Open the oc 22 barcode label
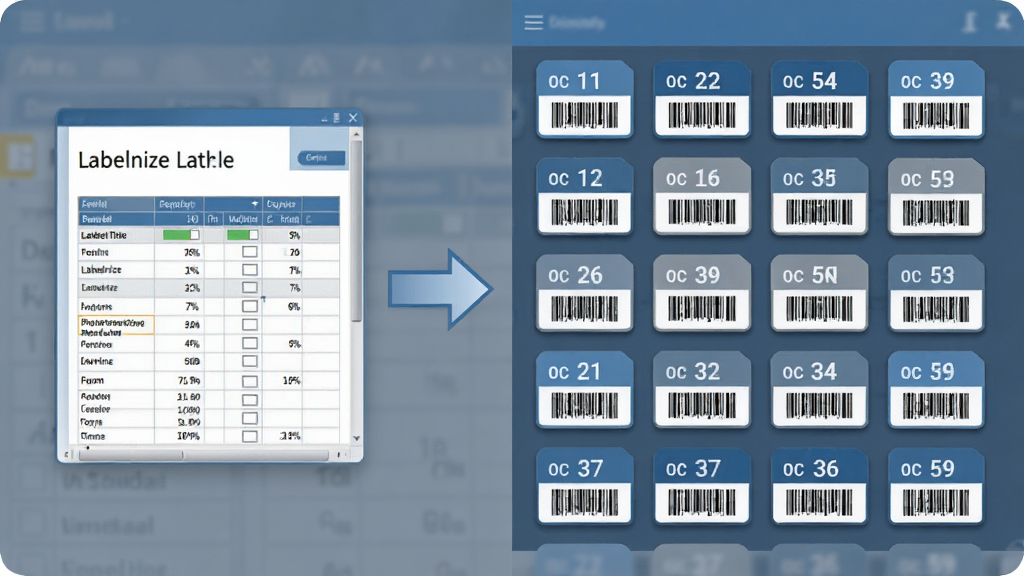1024x576 pixels. 702,99
